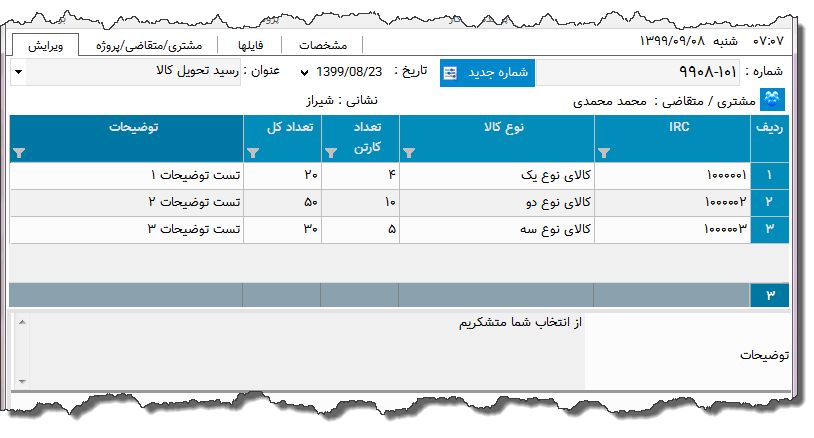814x438 pixels.
Task: Click IRC cell ۱۰۰۰۰۰۱
Action: click(672, 176)
